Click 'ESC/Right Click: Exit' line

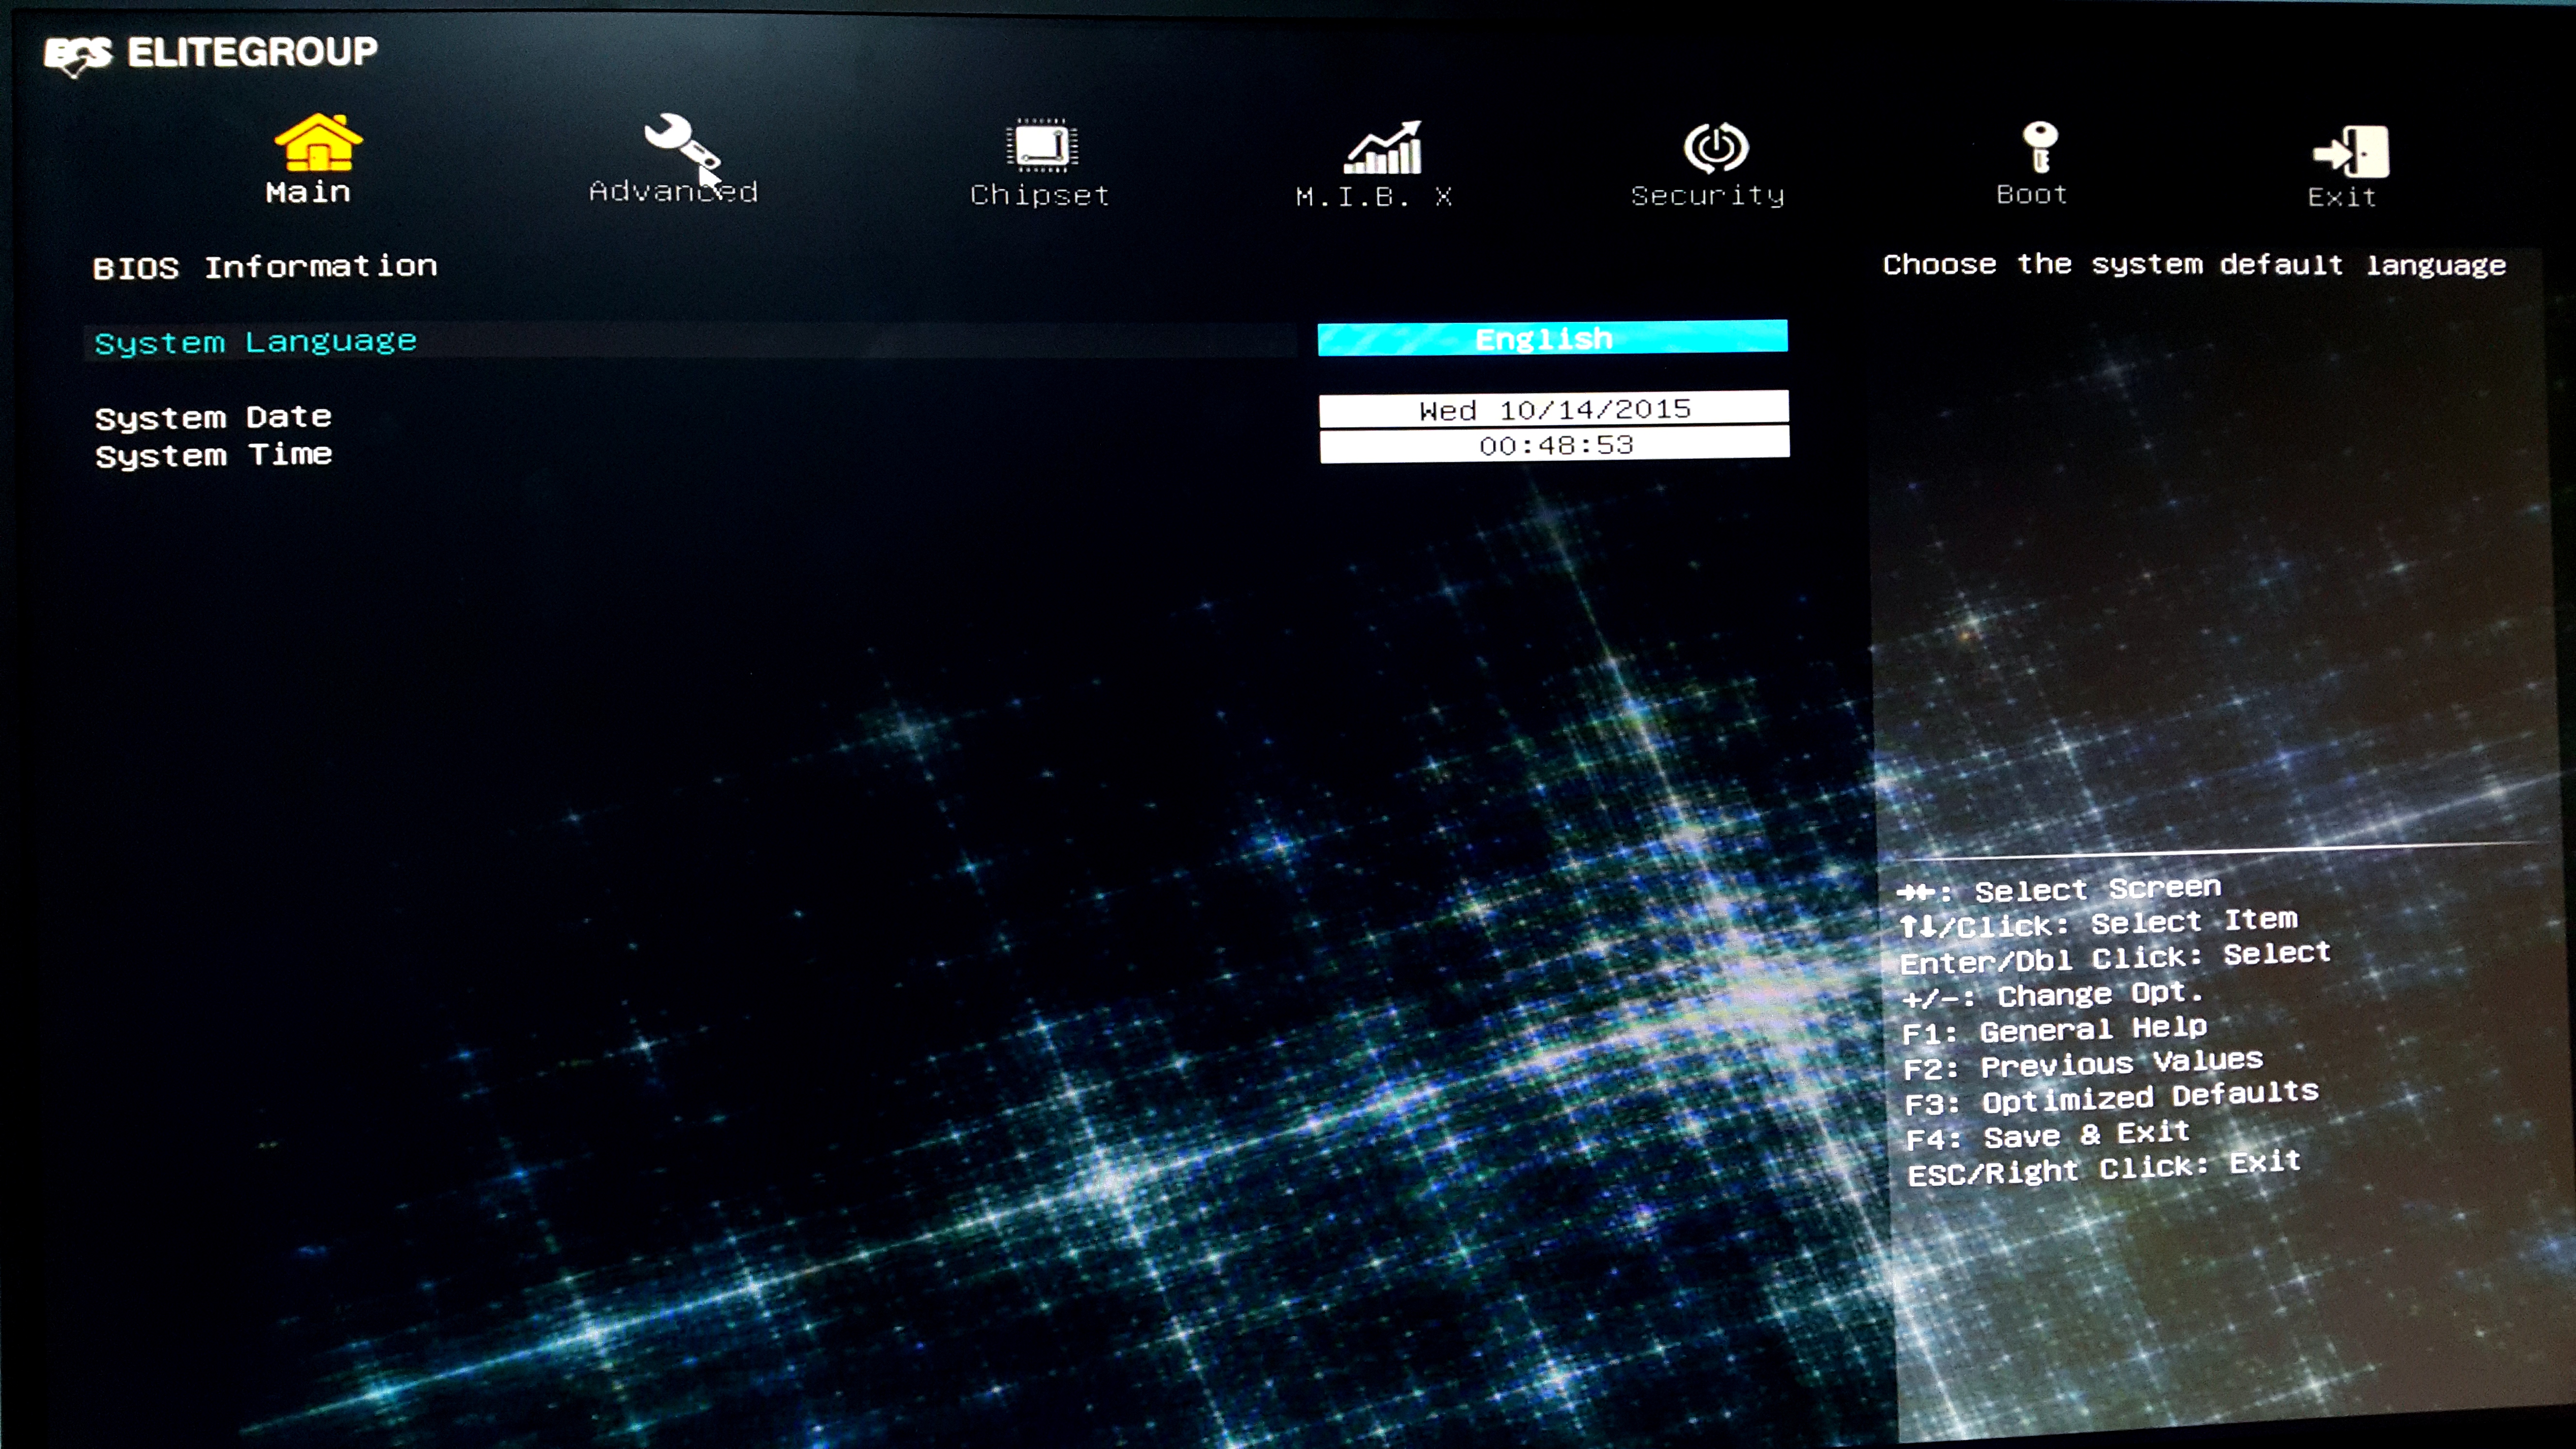pos(2104,1168)
